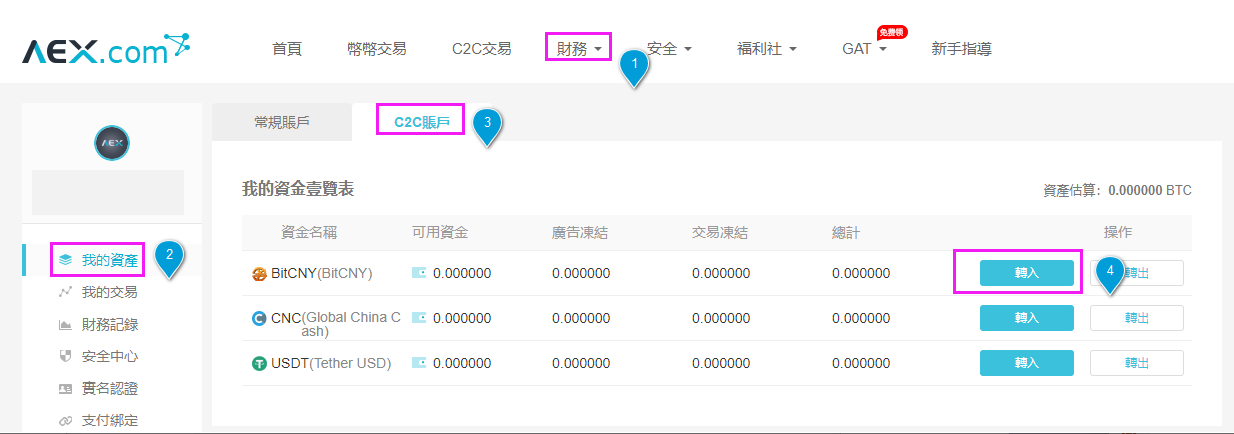
Task: Expand the 安全 dropdown menu
Action: click(669, 48)
